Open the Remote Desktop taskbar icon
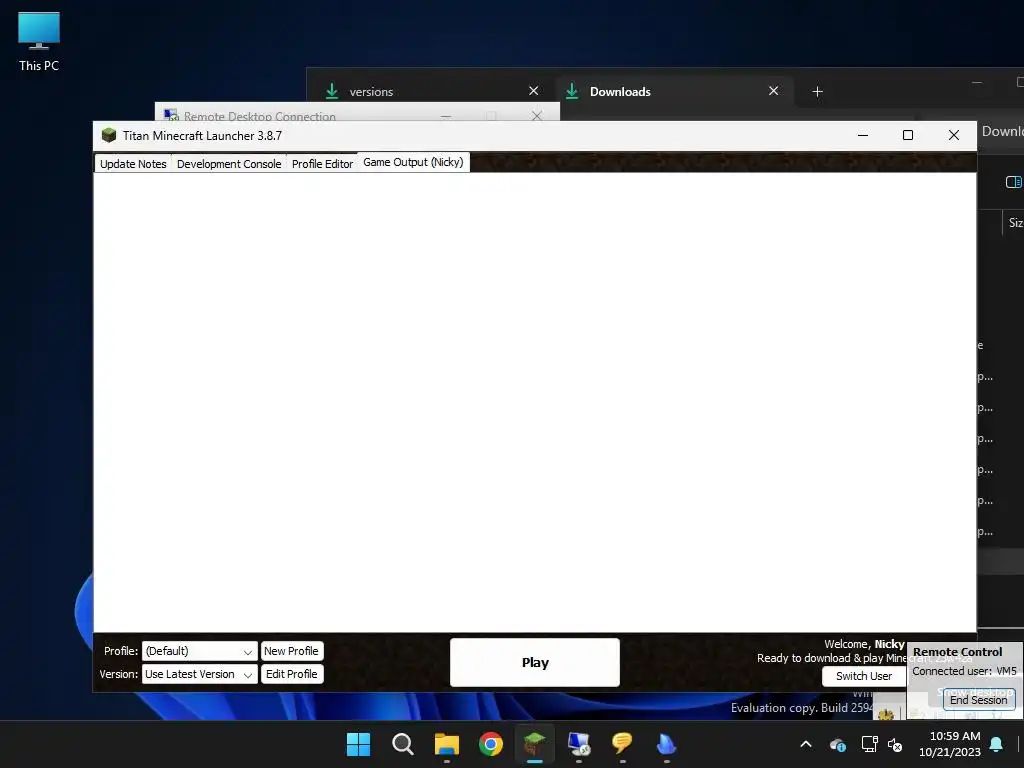 point(579,744)
